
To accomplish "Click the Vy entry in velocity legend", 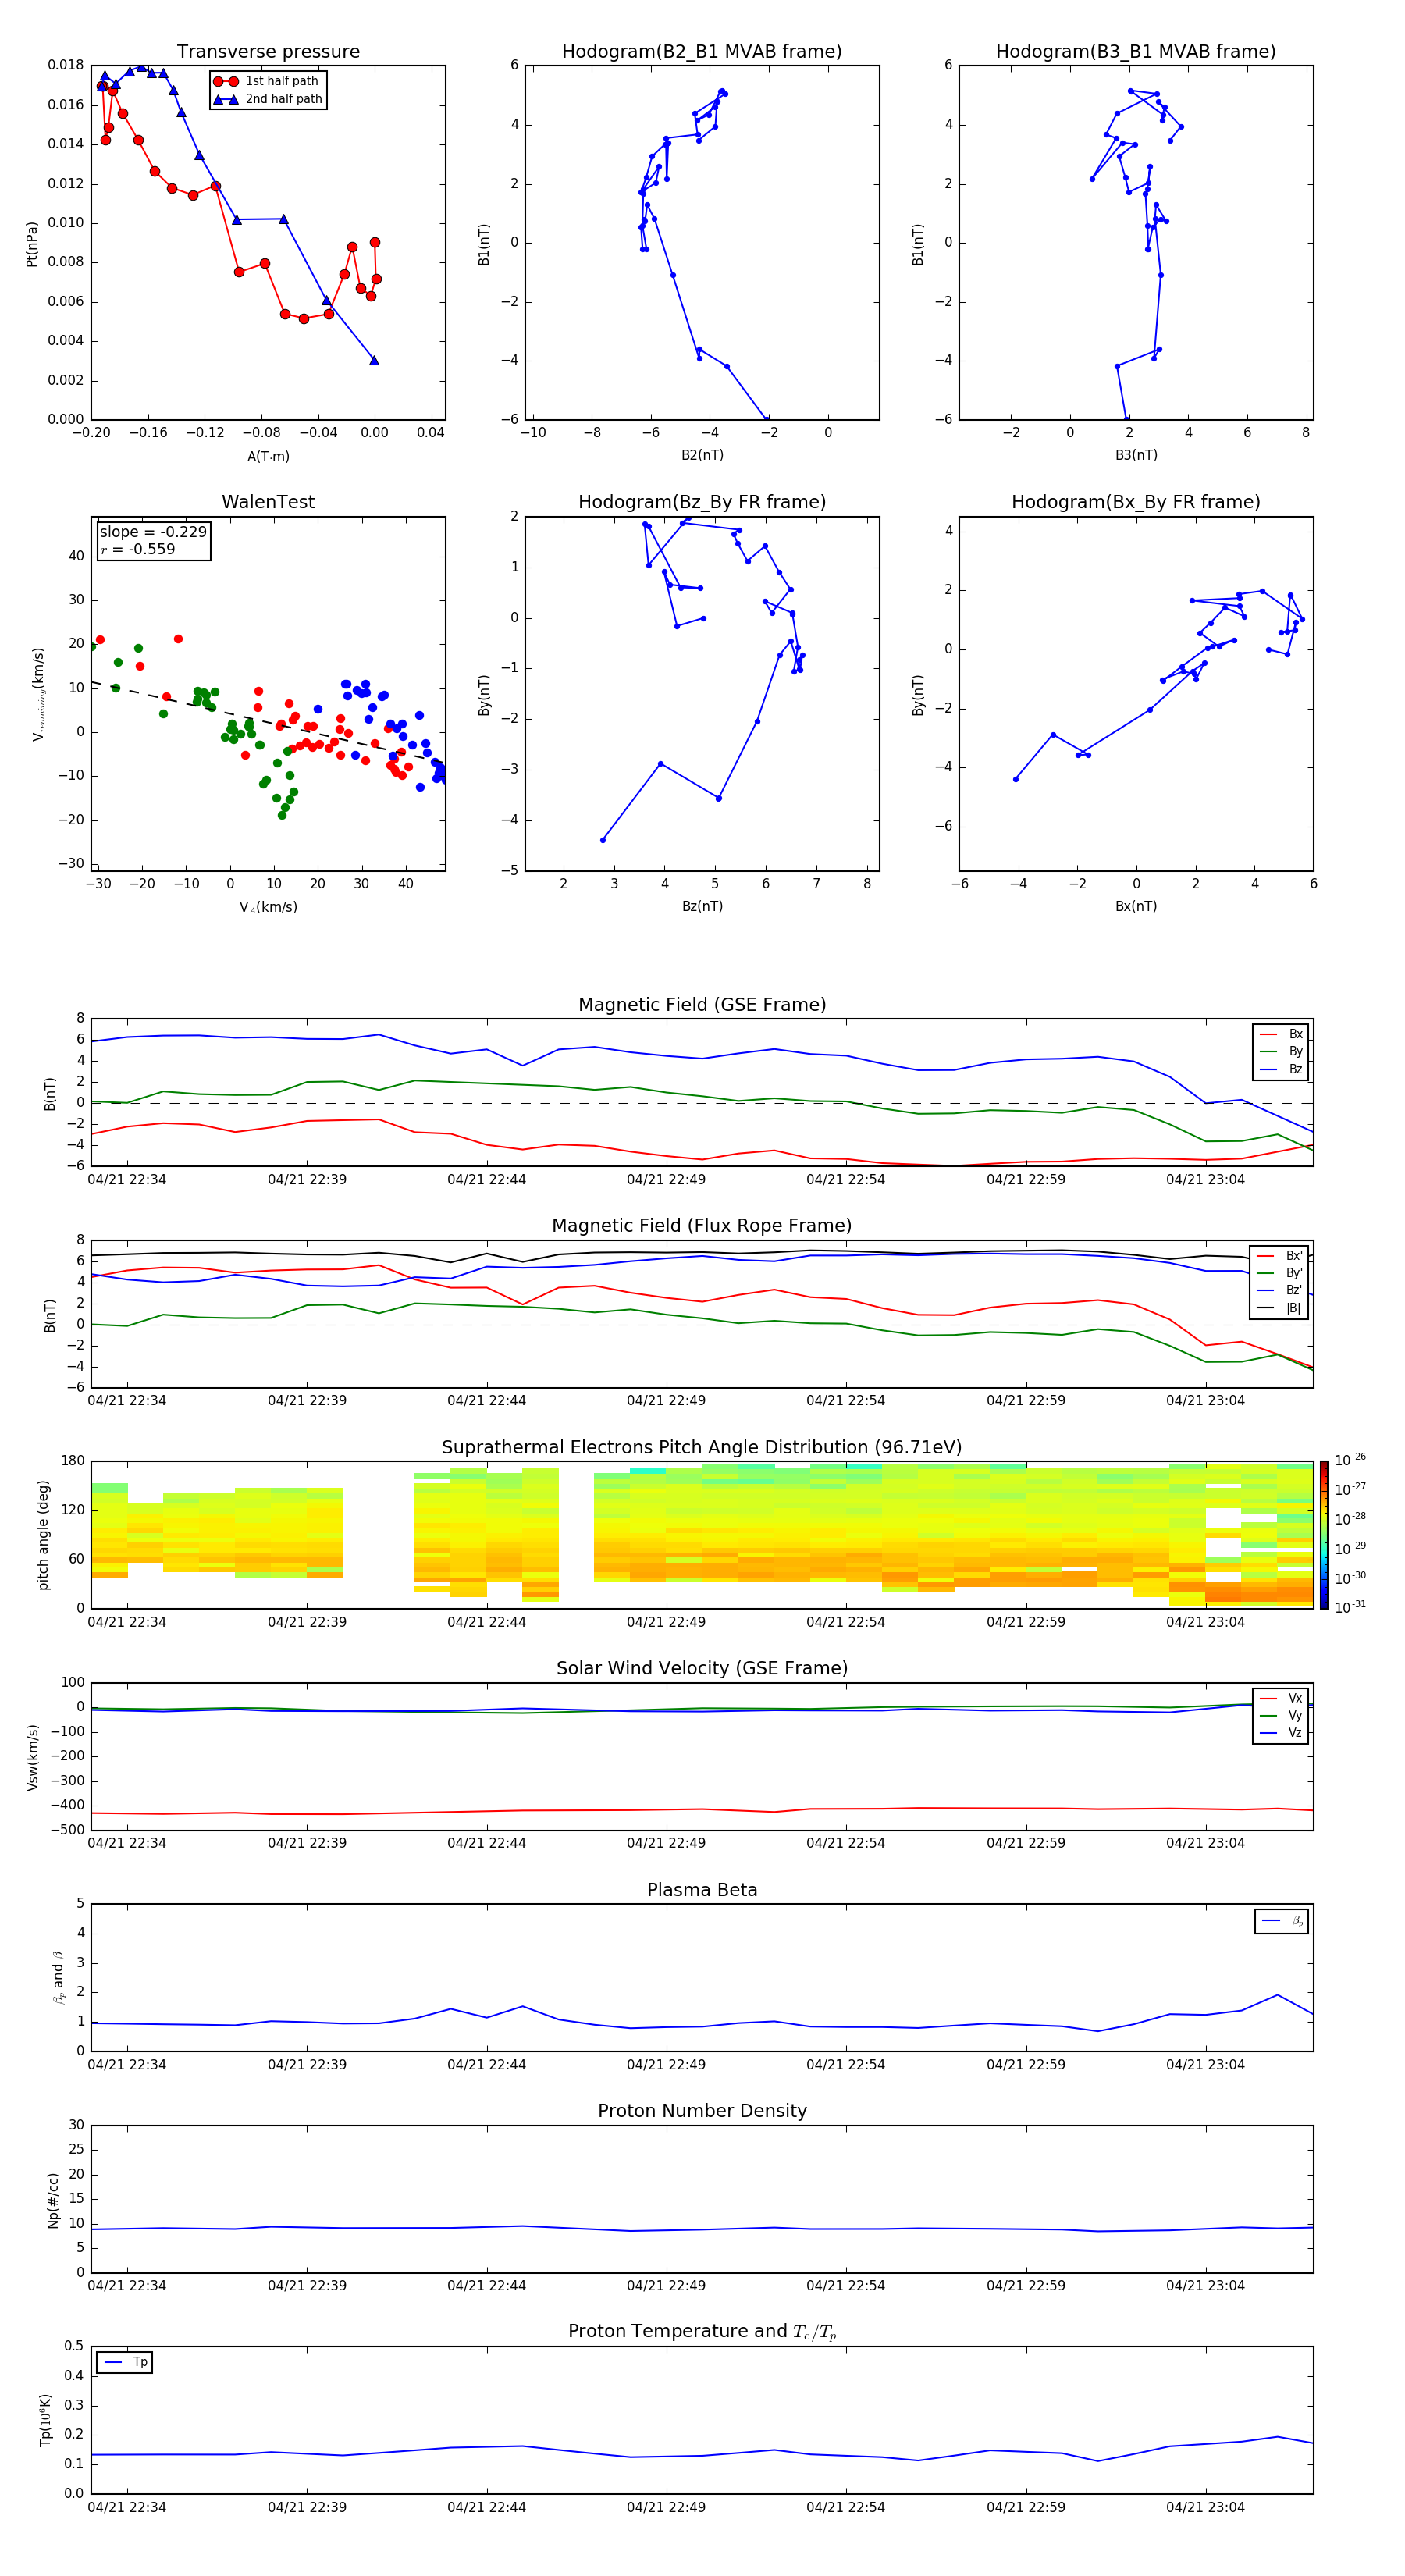I will click(x=1281, y=1715).
